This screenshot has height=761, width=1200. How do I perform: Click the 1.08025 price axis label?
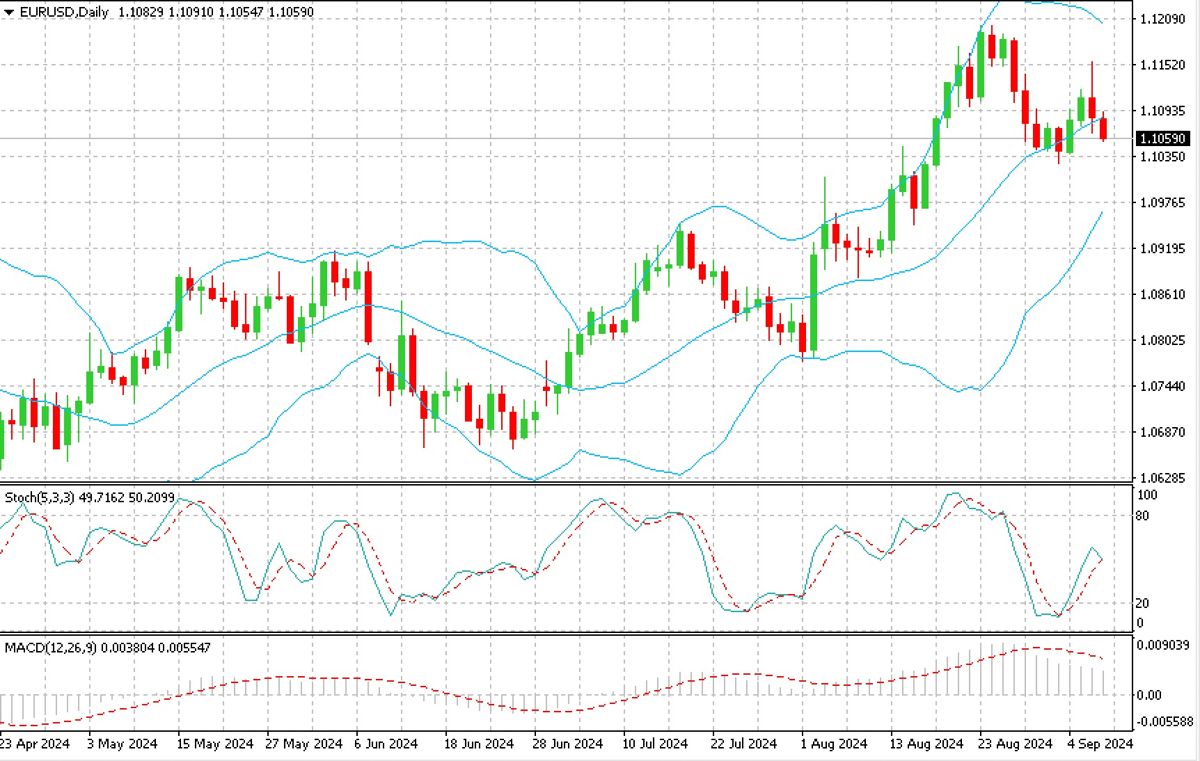pos(1163,341)
